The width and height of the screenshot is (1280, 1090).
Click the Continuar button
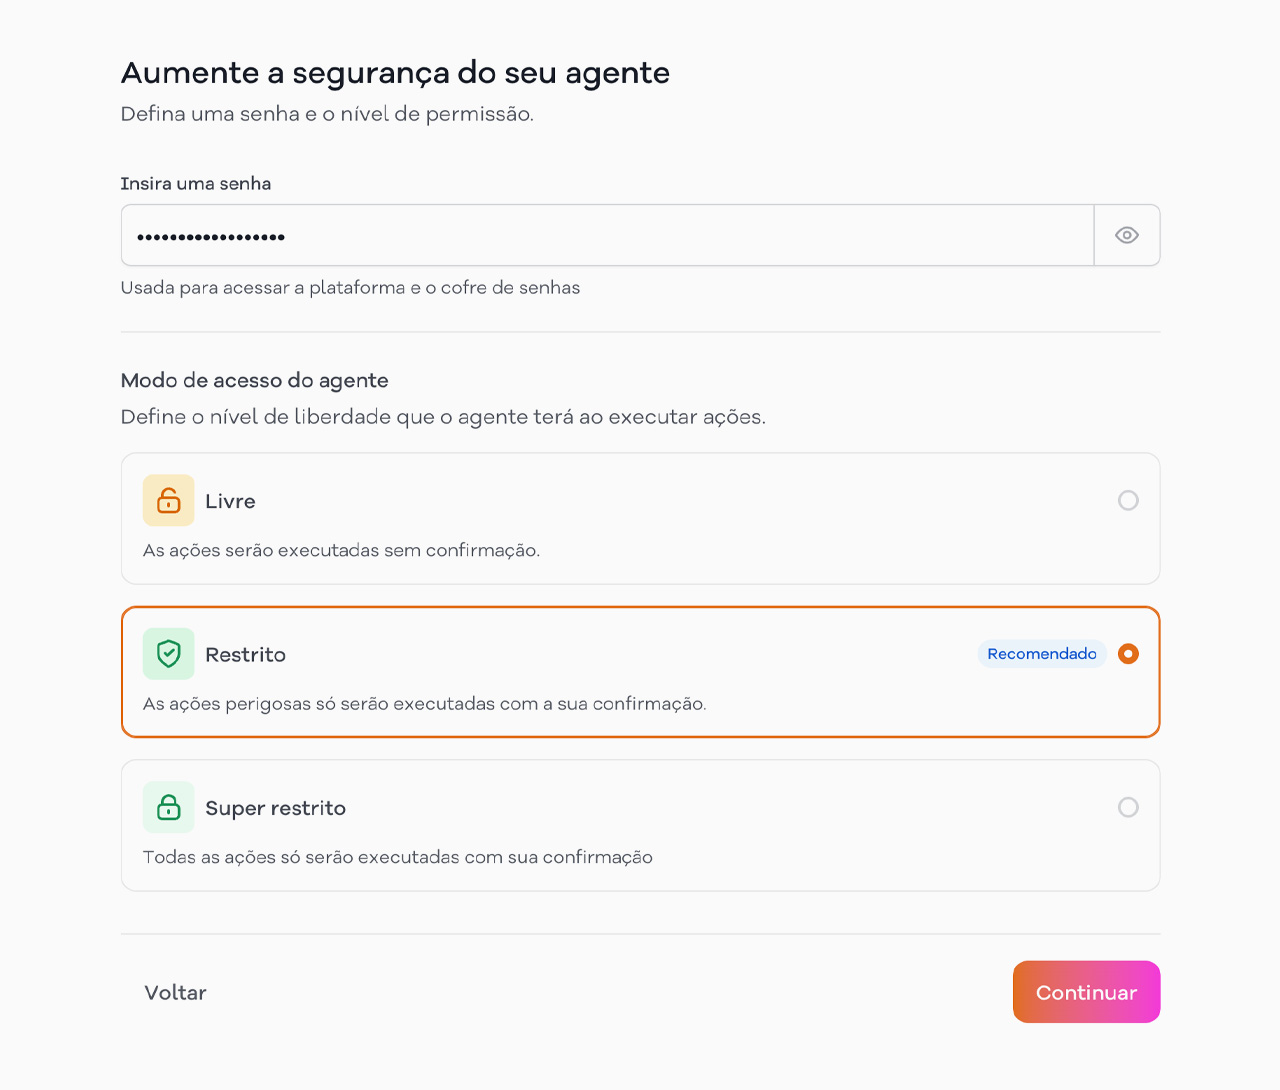coord(1086,992)
